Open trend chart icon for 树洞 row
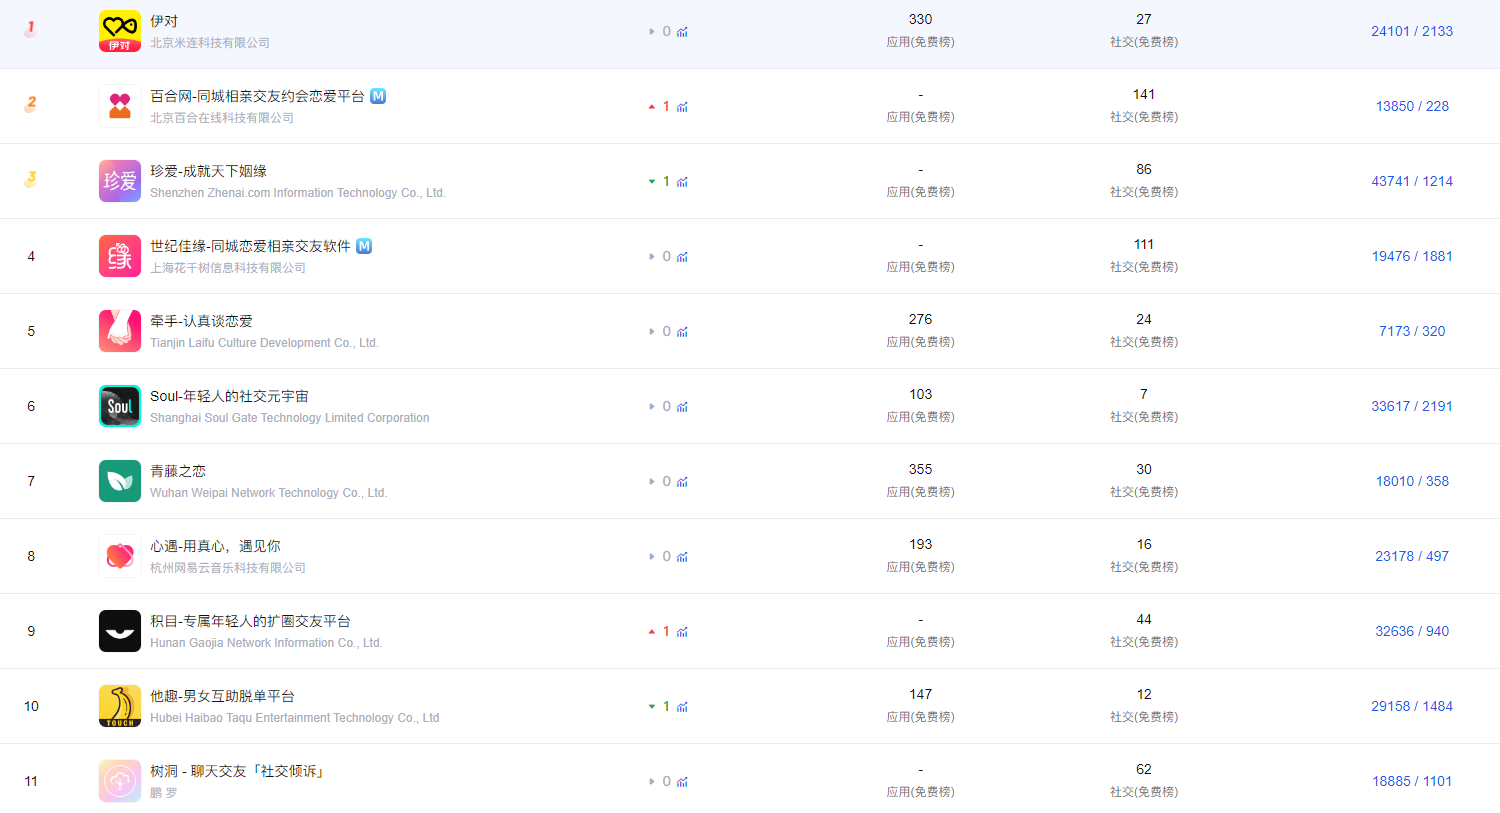Image resolution: width=1500 pixels, height=813 pixels. pyautogui.click(x=682, y=782)
